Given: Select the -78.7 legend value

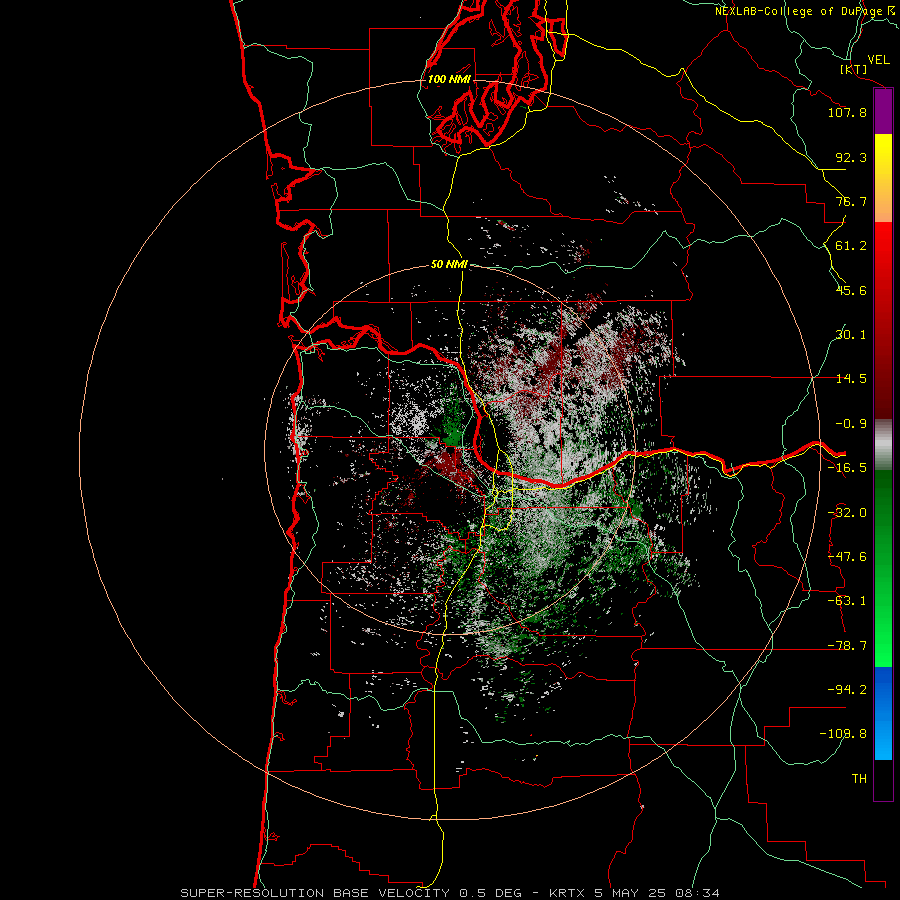Looking at the screenshot, I should (847, 646).
